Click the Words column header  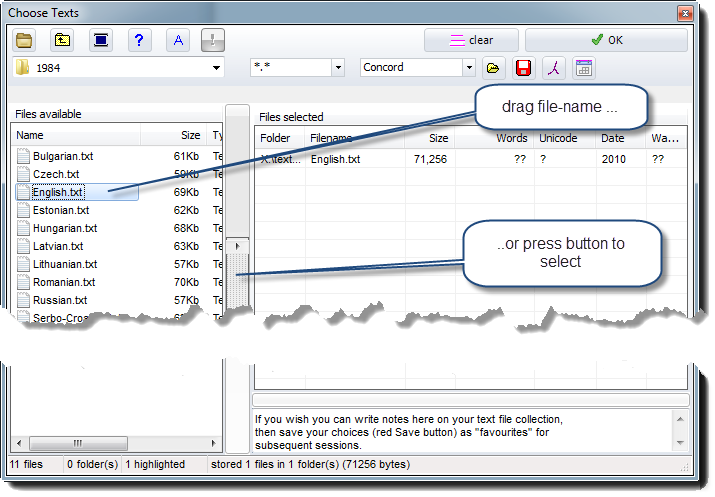coord(497,138)
